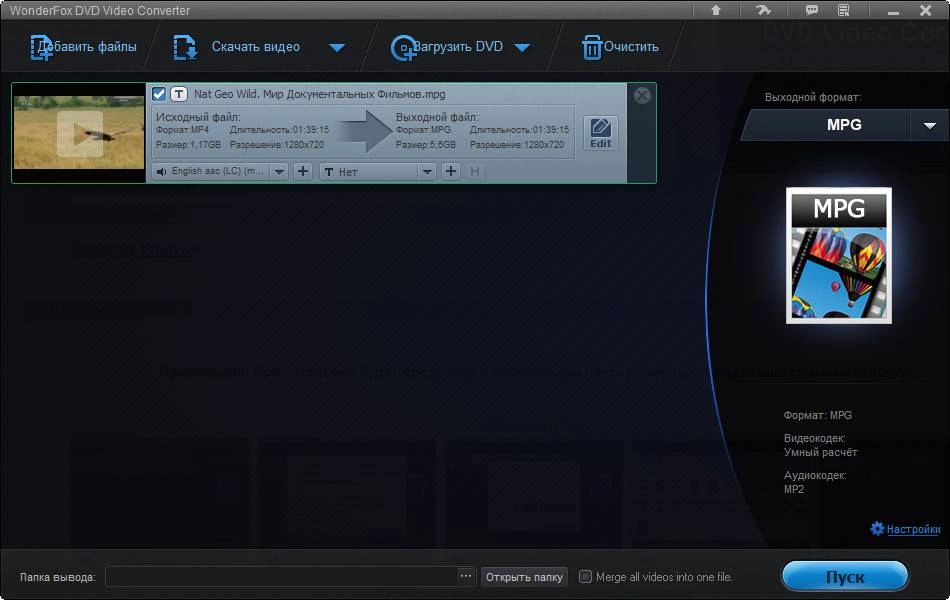The image size is (950, 600).
Task: Play the video preview thumbnail
Action: tap(80, 134)
